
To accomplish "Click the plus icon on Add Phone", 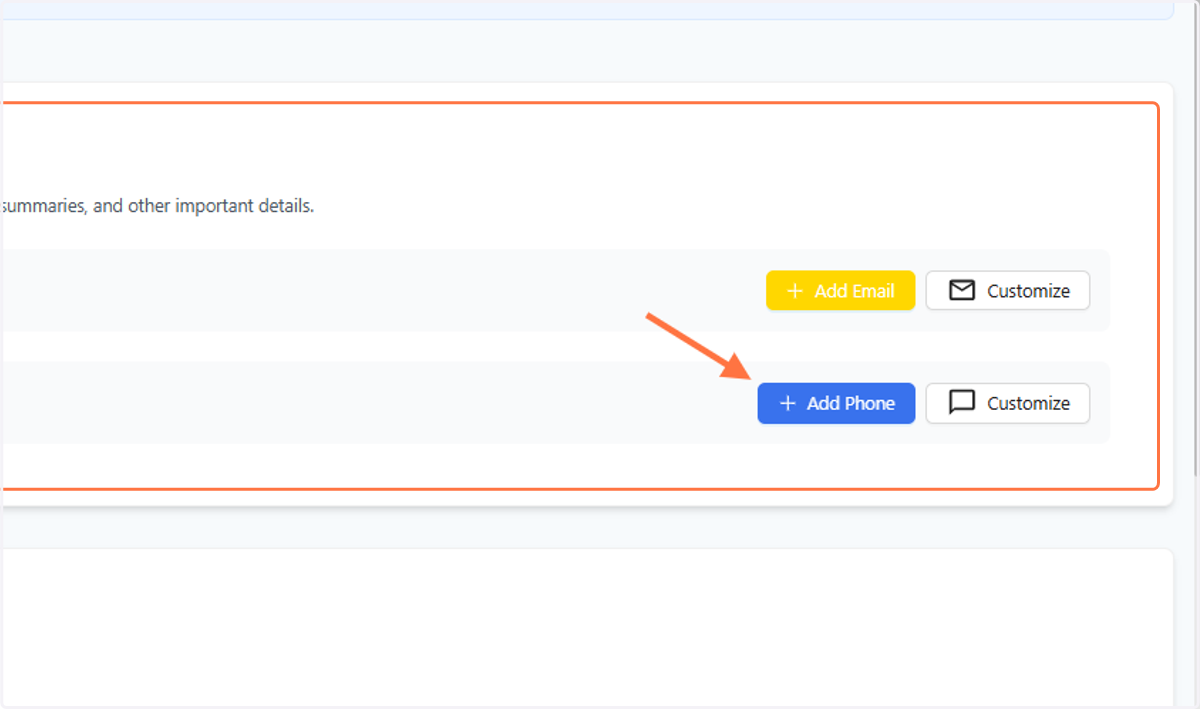I will tap(787, 403).
